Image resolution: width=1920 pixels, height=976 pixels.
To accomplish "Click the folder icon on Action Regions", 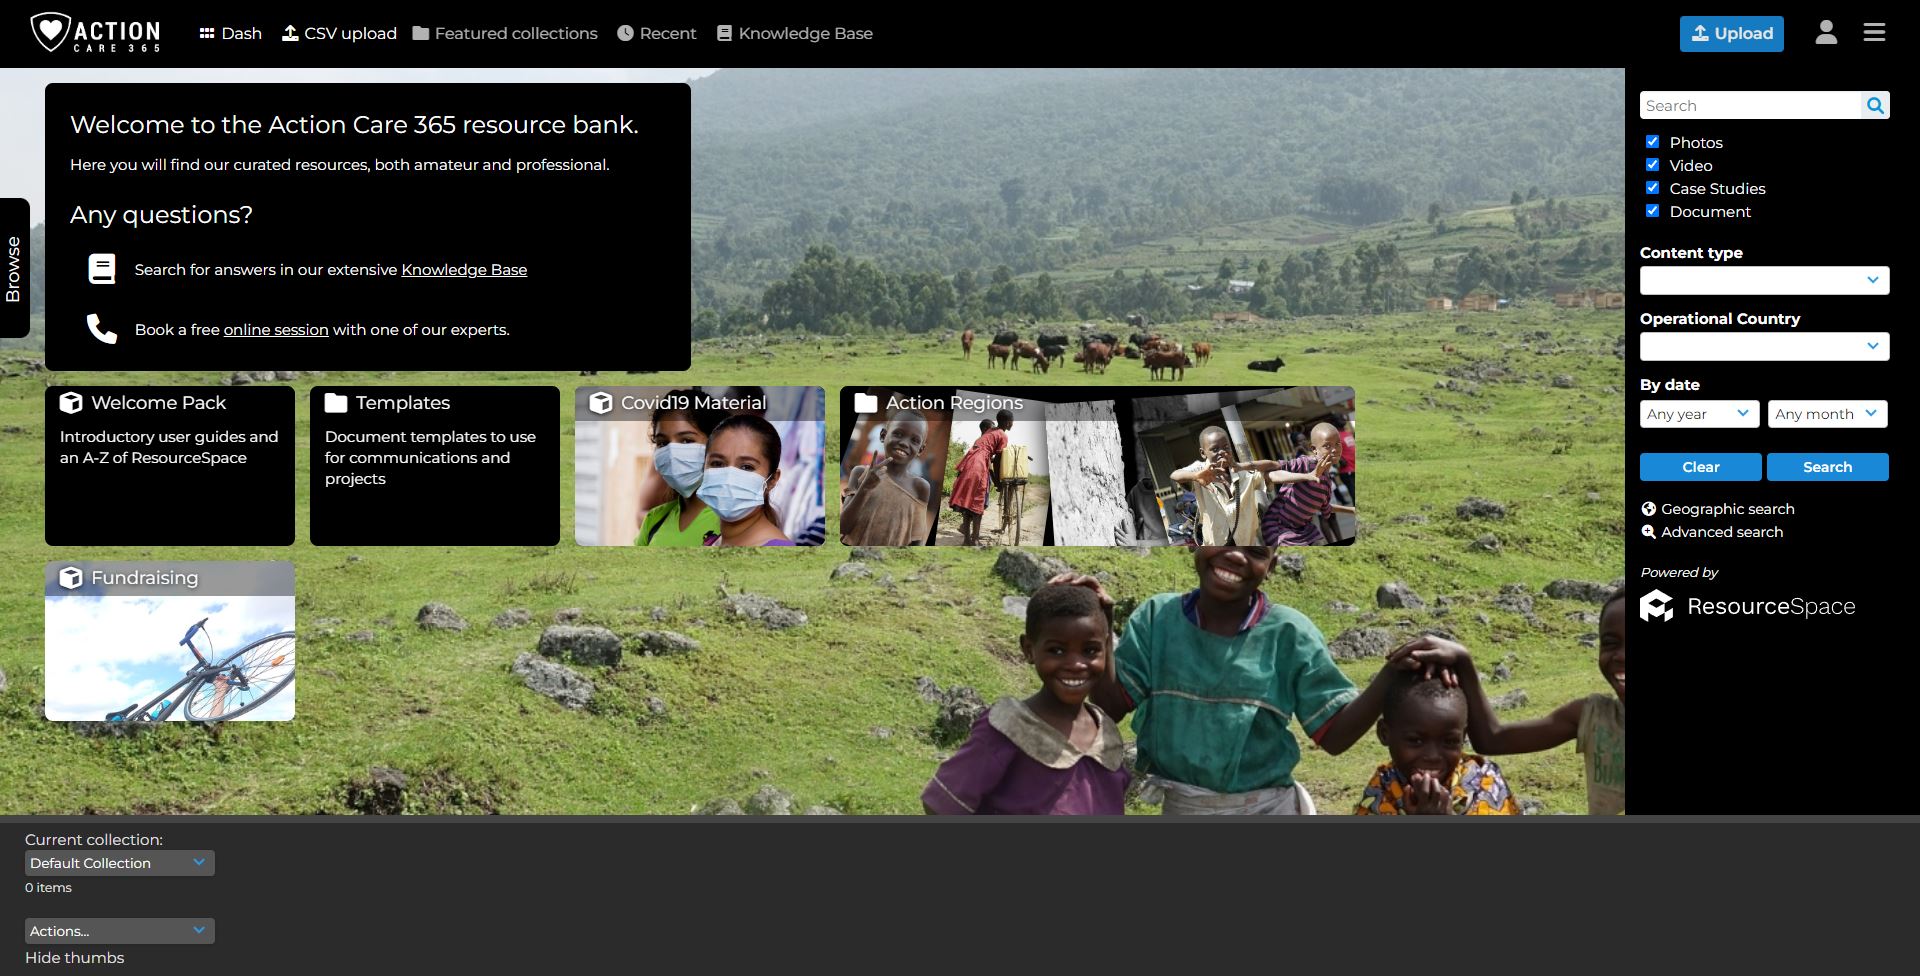I will (866, 403).
